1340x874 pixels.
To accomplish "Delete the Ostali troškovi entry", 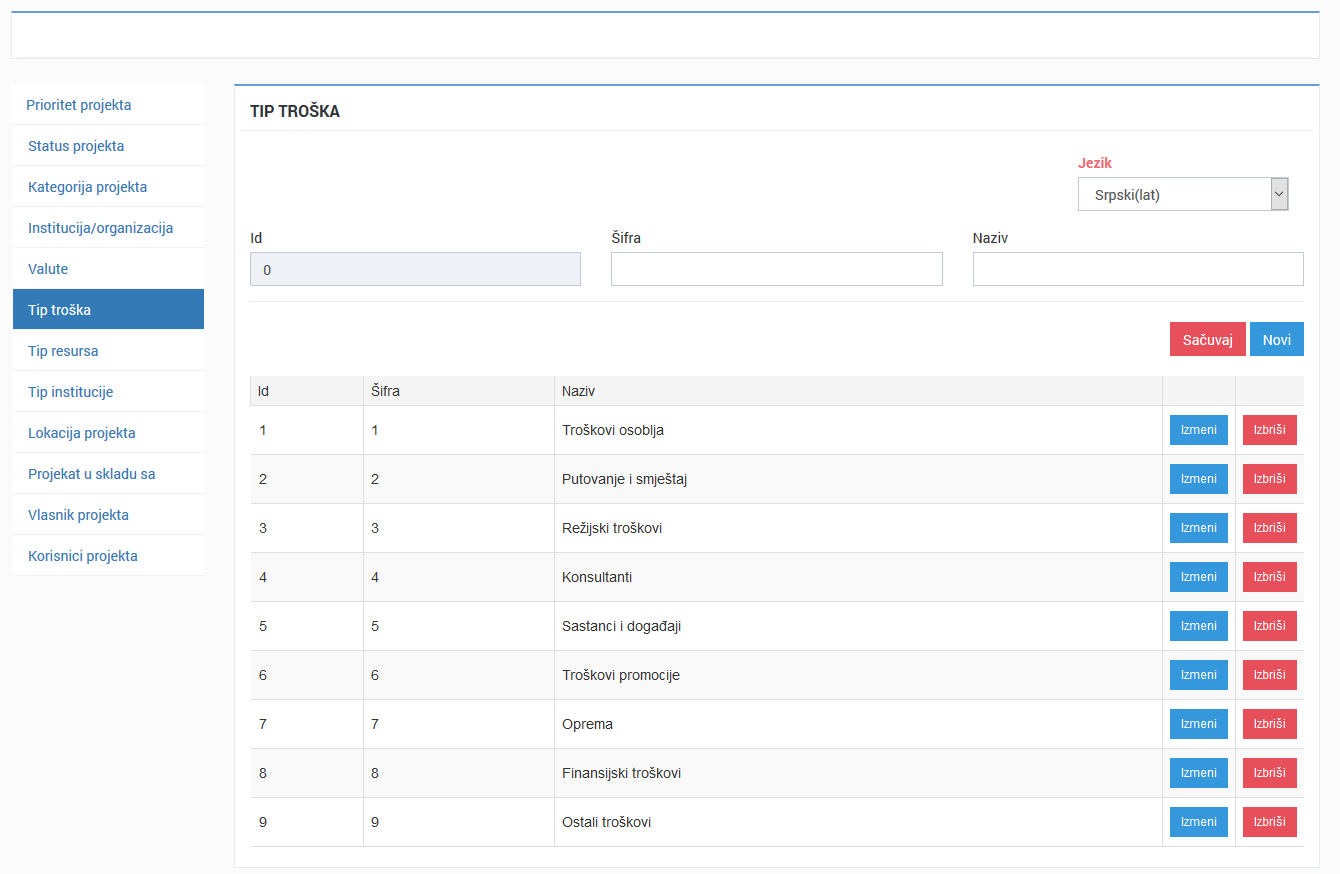I will [x=1269, y=822].
